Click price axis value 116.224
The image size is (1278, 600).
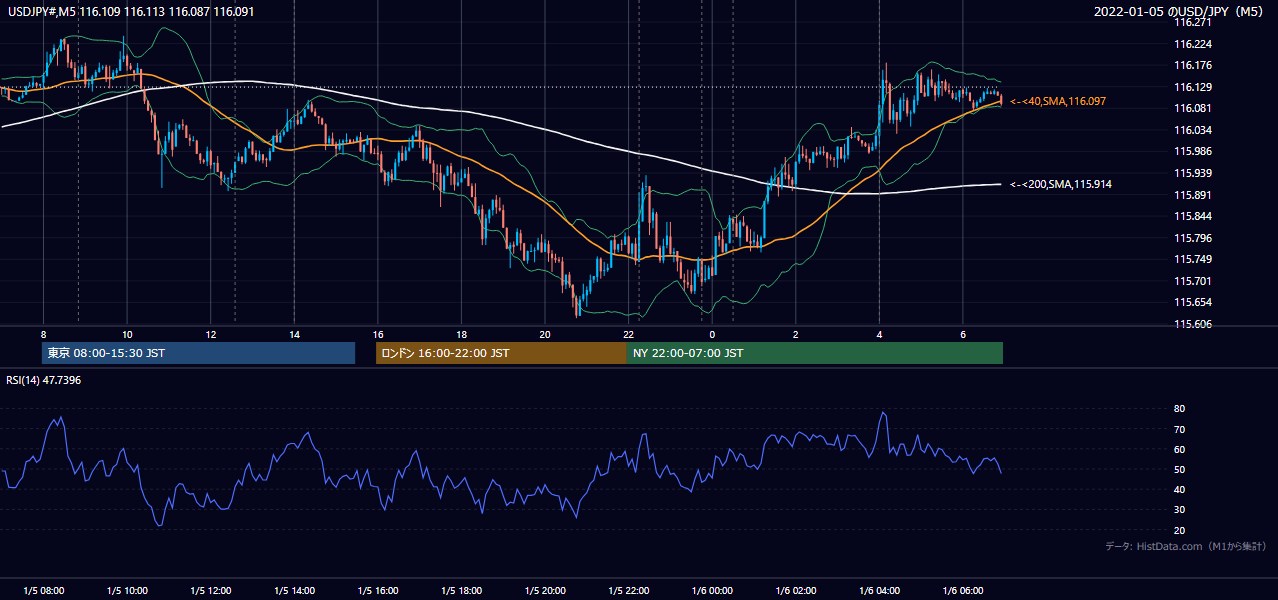1193,44
